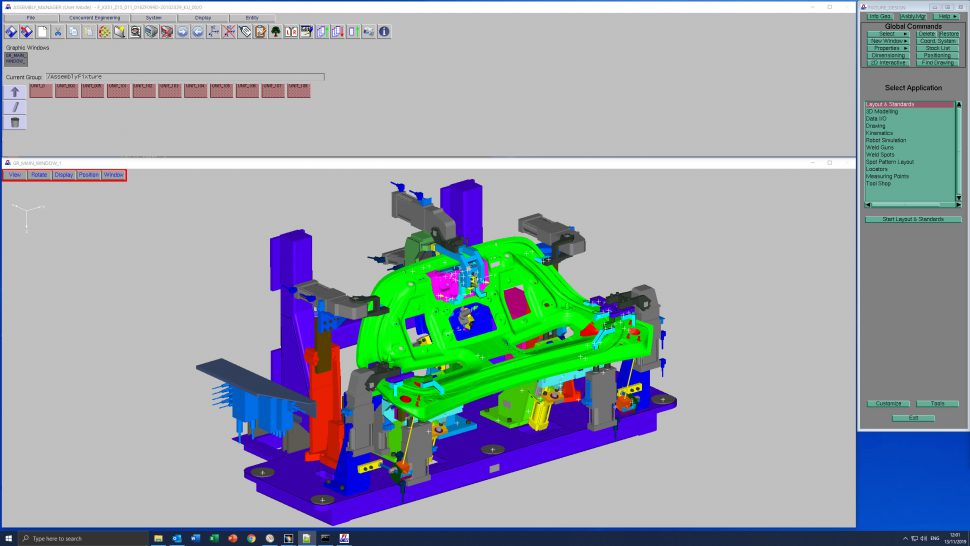This screenshot has height=546, width=970.
Task: Click the red-crossed axes toolbar icon
Action: pos(229,32)
